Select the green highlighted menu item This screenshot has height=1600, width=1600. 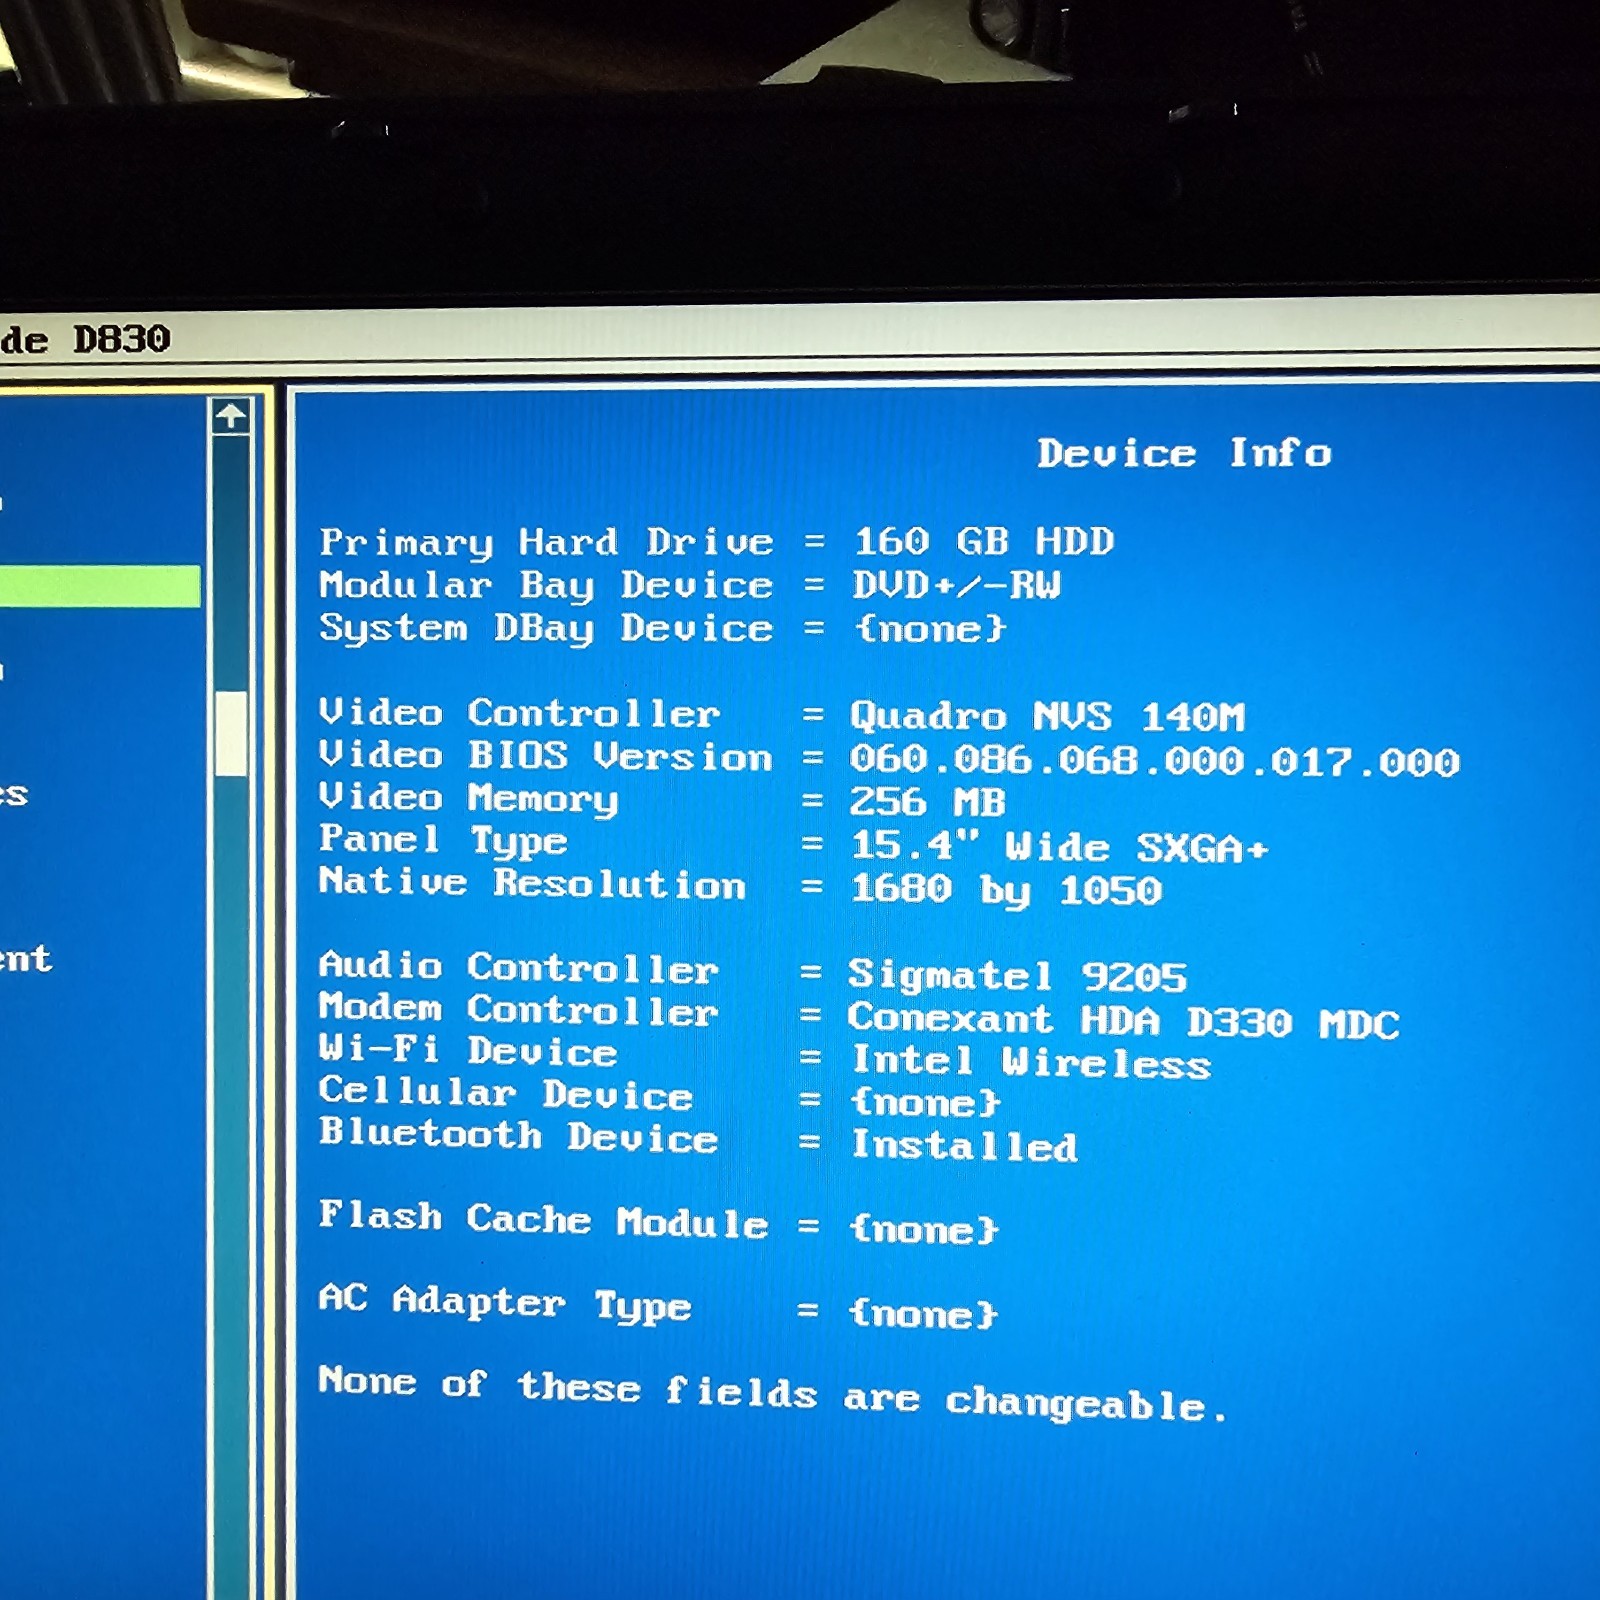pyautogui.click(x=99, y=586)
